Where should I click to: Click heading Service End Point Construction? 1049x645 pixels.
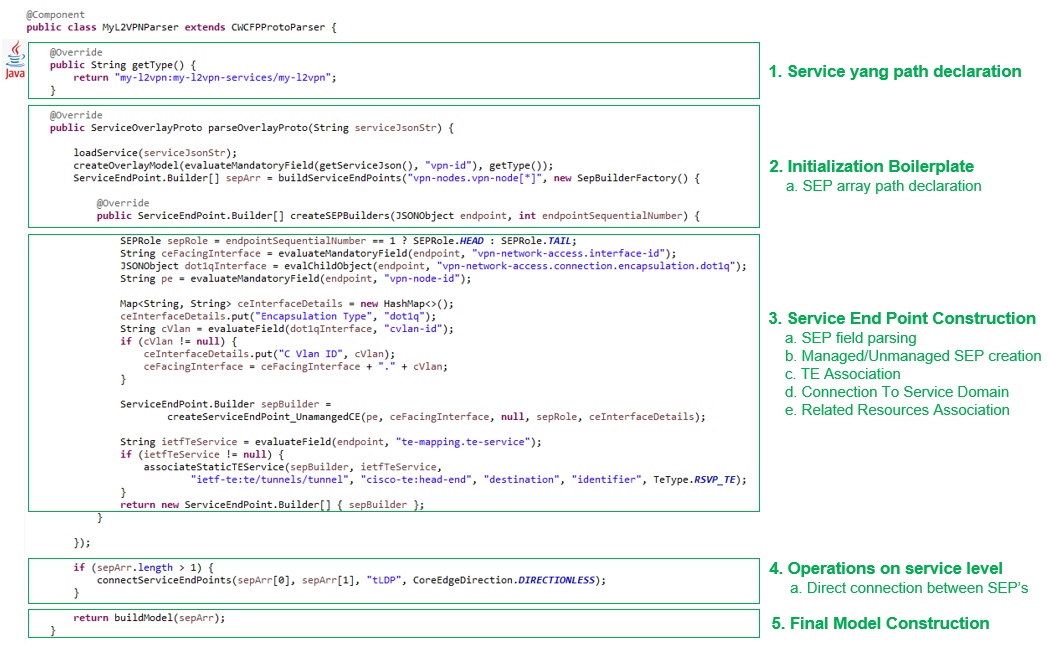[902, 318]
